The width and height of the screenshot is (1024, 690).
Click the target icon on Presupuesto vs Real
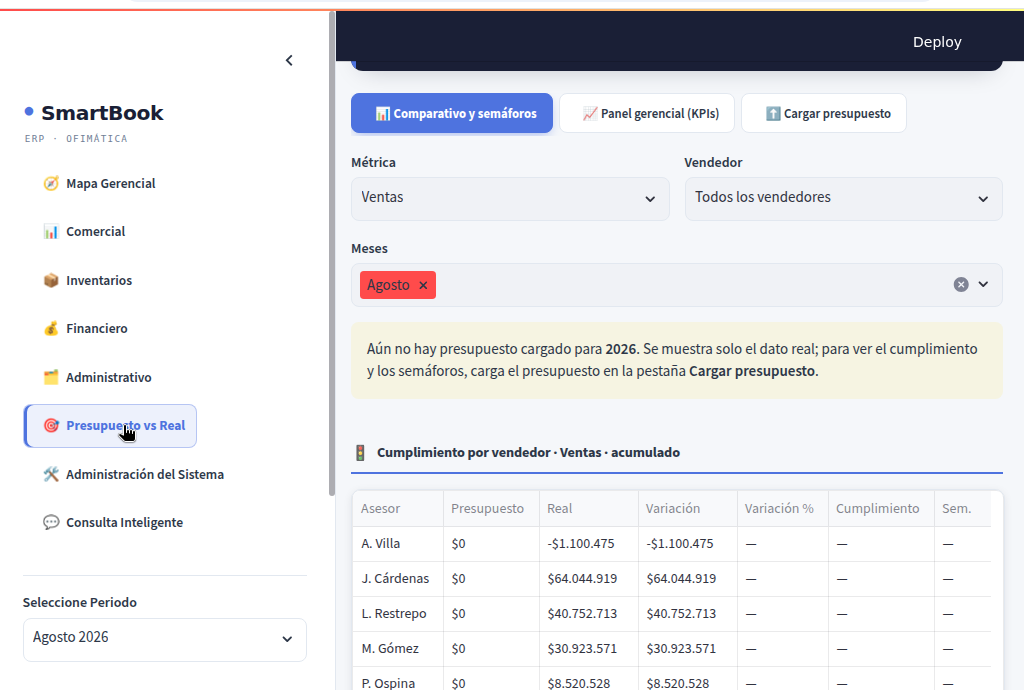click(x=51, y=426)
